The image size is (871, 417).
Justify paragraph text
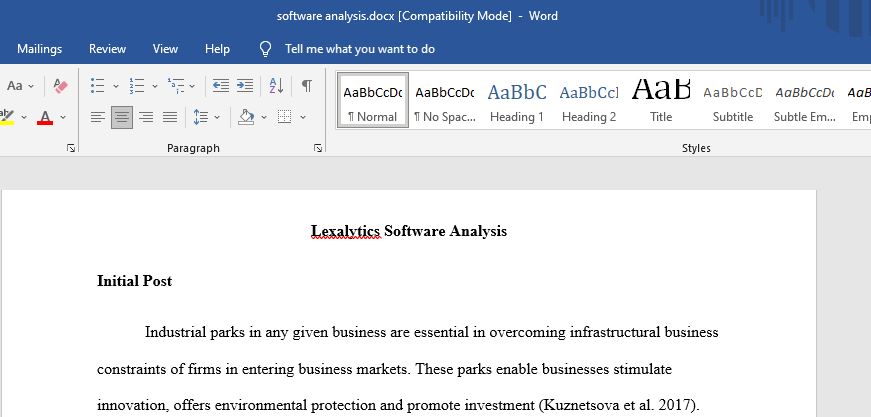click(x=170, y=117)
